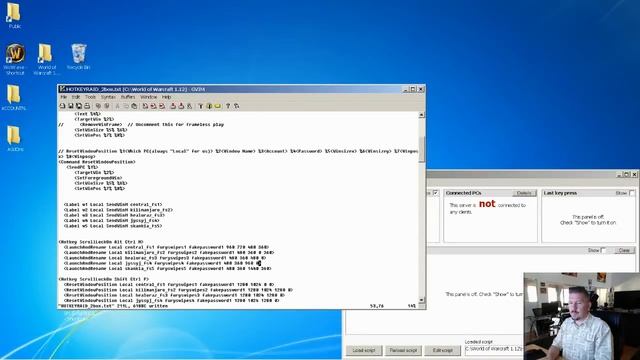
Task: Open the Window menu in GVIM
Action: [149, 97]
